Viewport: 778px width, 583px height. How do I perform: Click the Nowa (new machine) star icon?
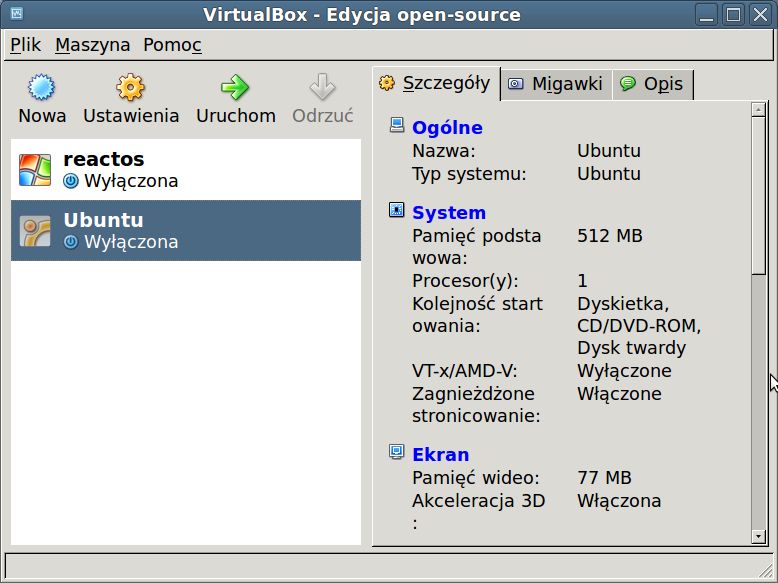[x=41, y=87]
